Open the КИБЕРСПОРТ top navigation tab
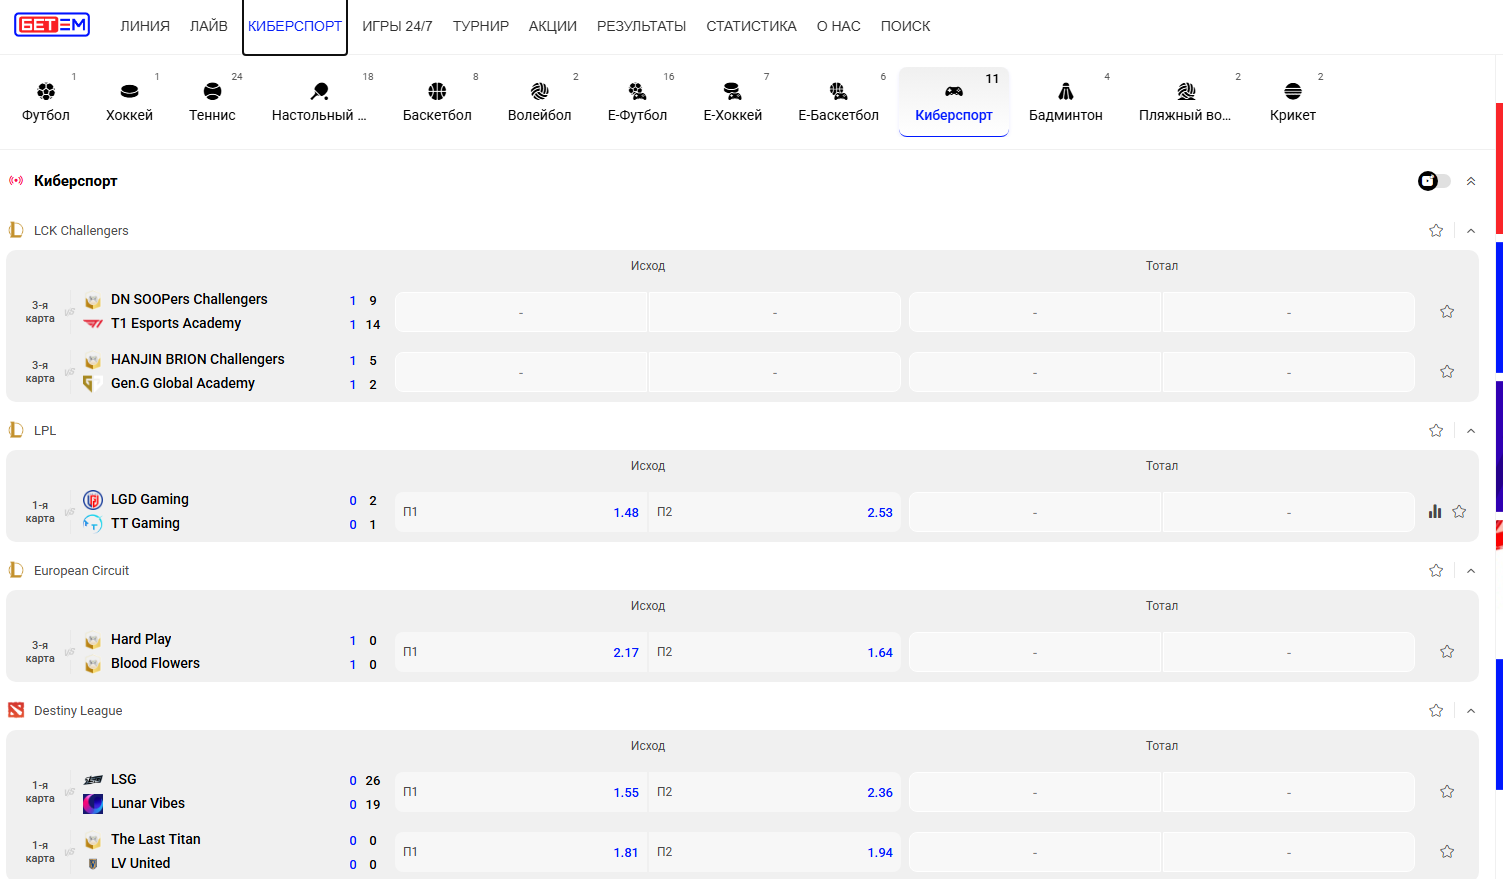 click(x=295, y=26)
